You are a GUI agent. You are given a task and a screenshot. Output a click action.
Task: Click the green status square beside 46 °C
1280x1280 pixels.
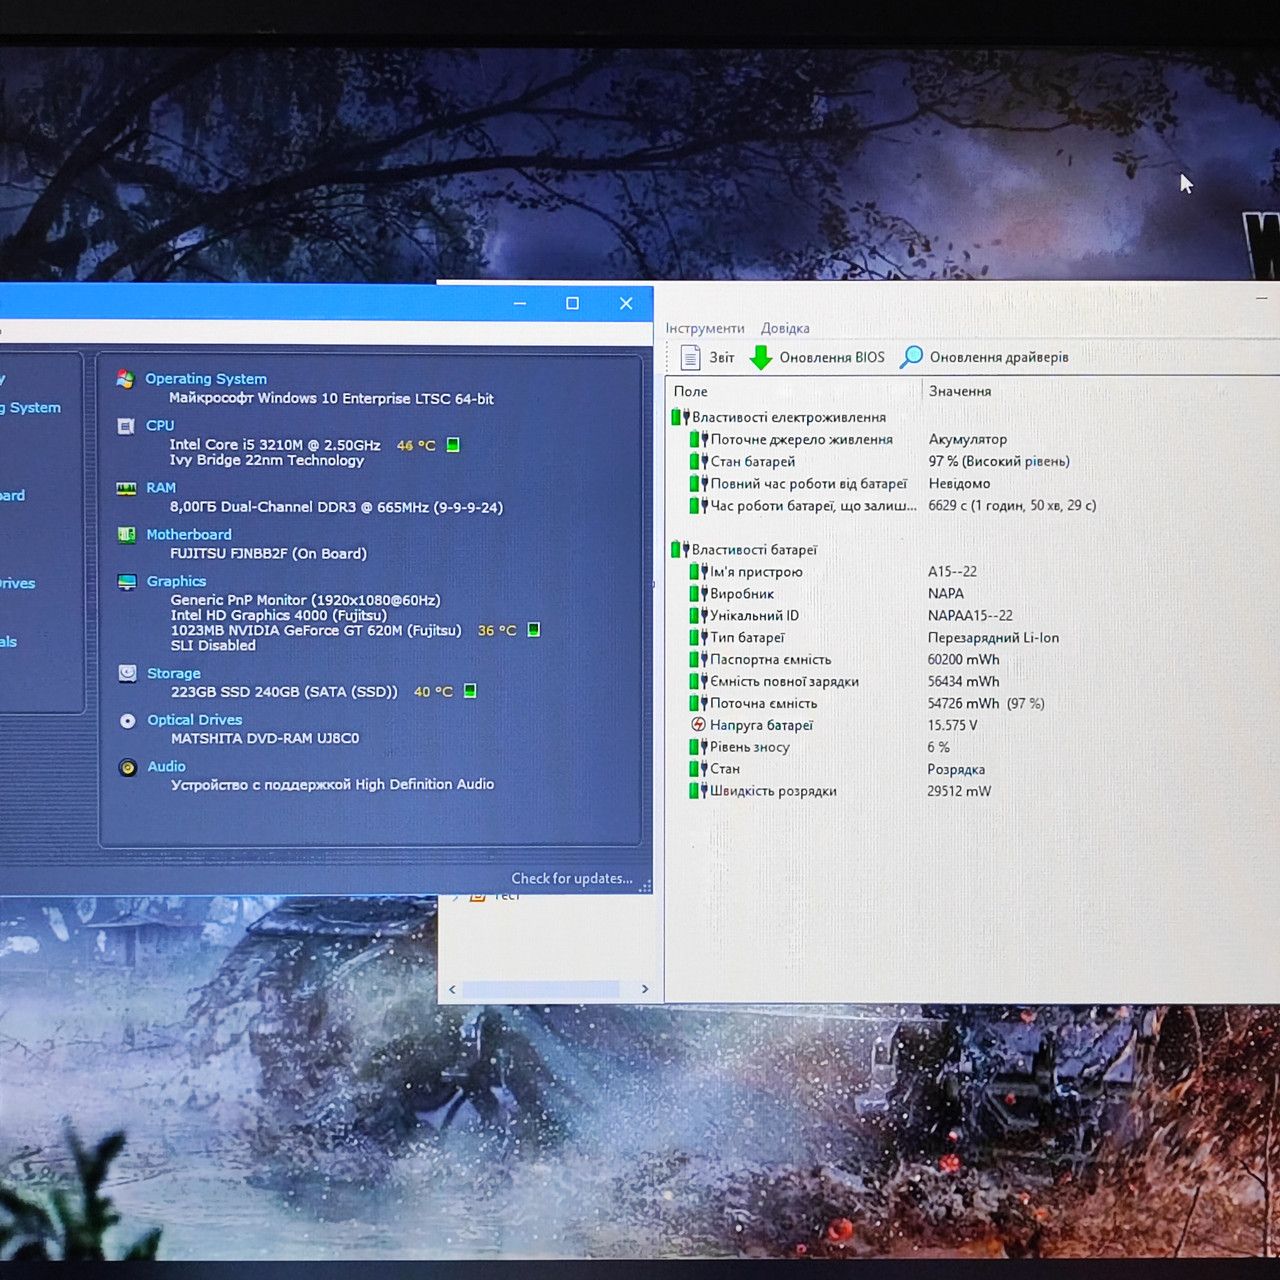coord(453,445)
